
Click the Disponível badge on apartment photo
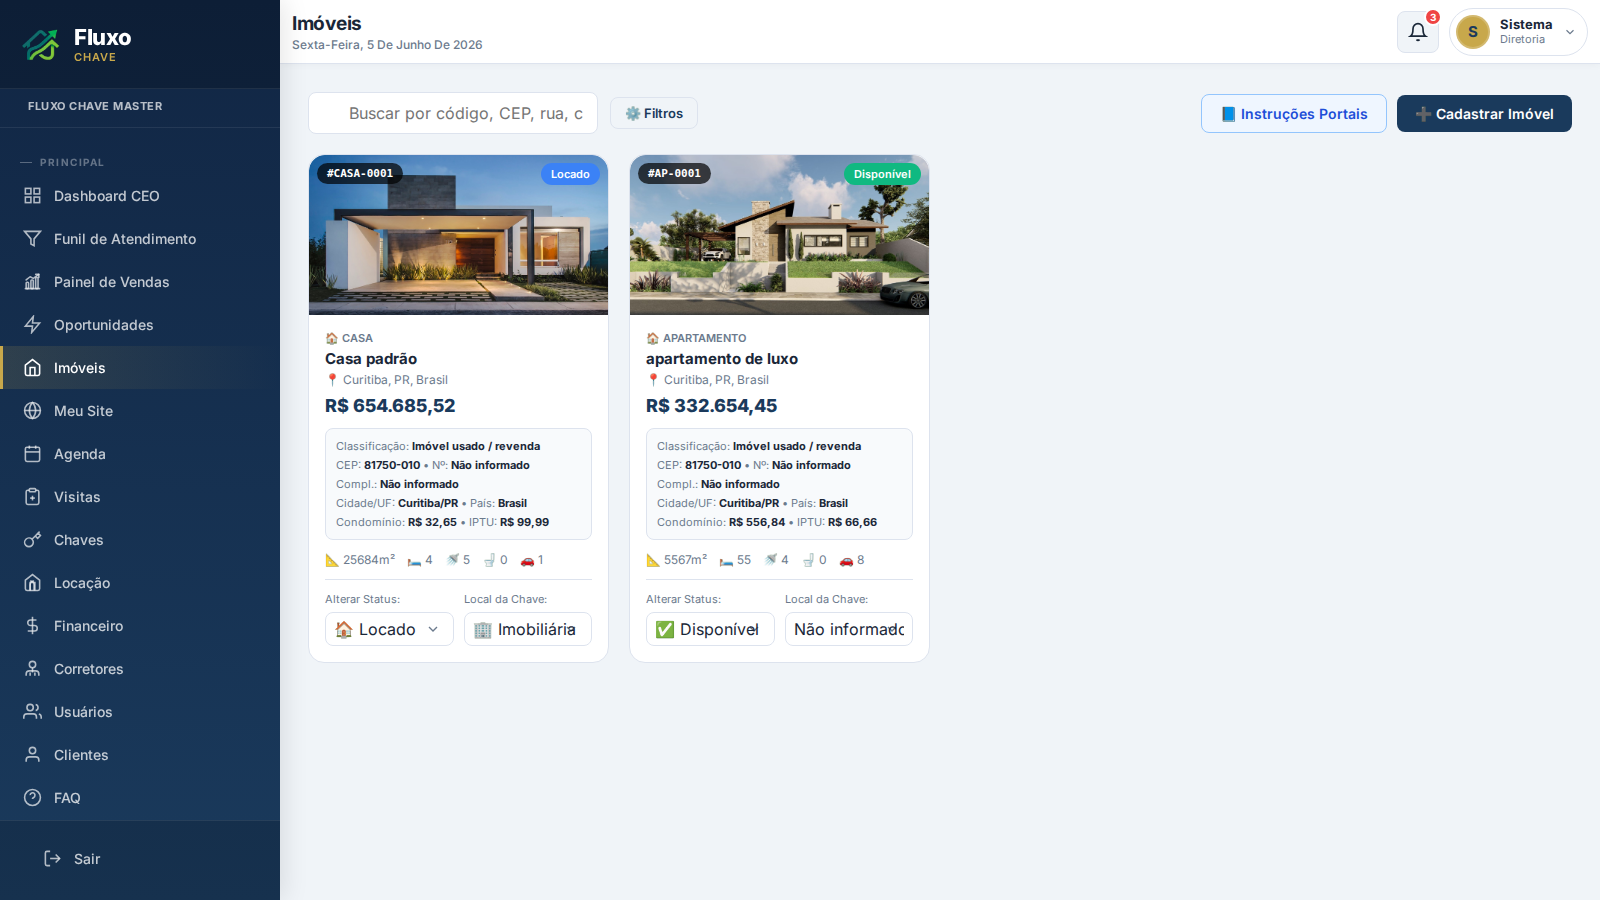[x=882, y=174]
